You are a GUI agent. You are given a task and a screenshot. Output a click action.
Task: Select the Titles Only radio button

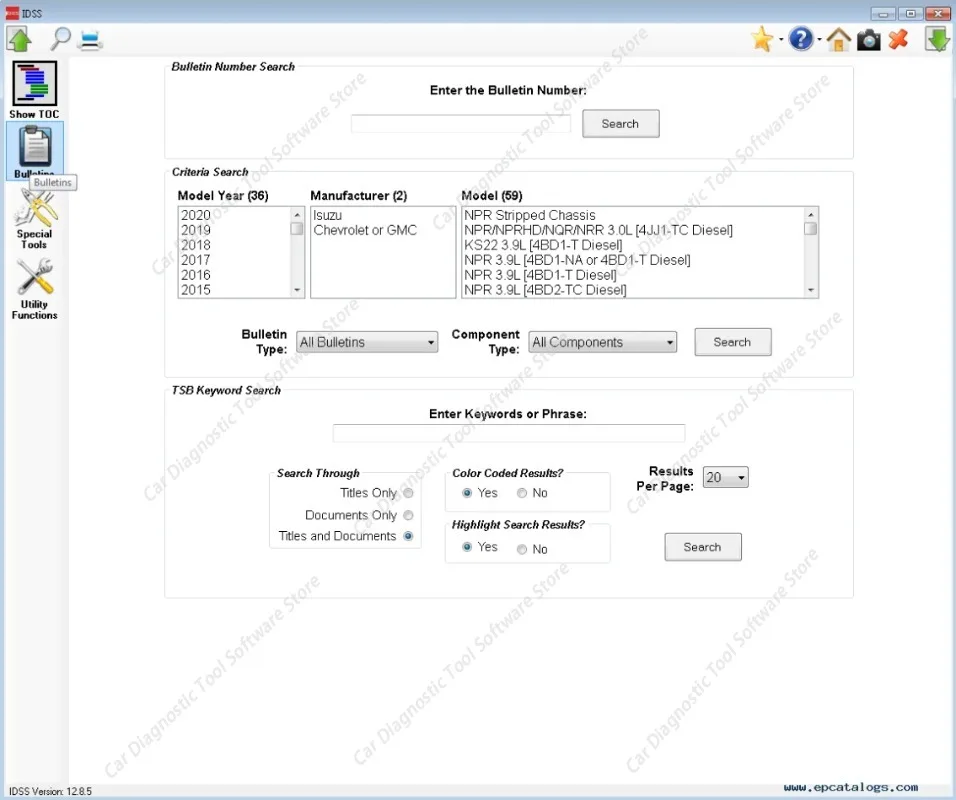coord(408,493)
